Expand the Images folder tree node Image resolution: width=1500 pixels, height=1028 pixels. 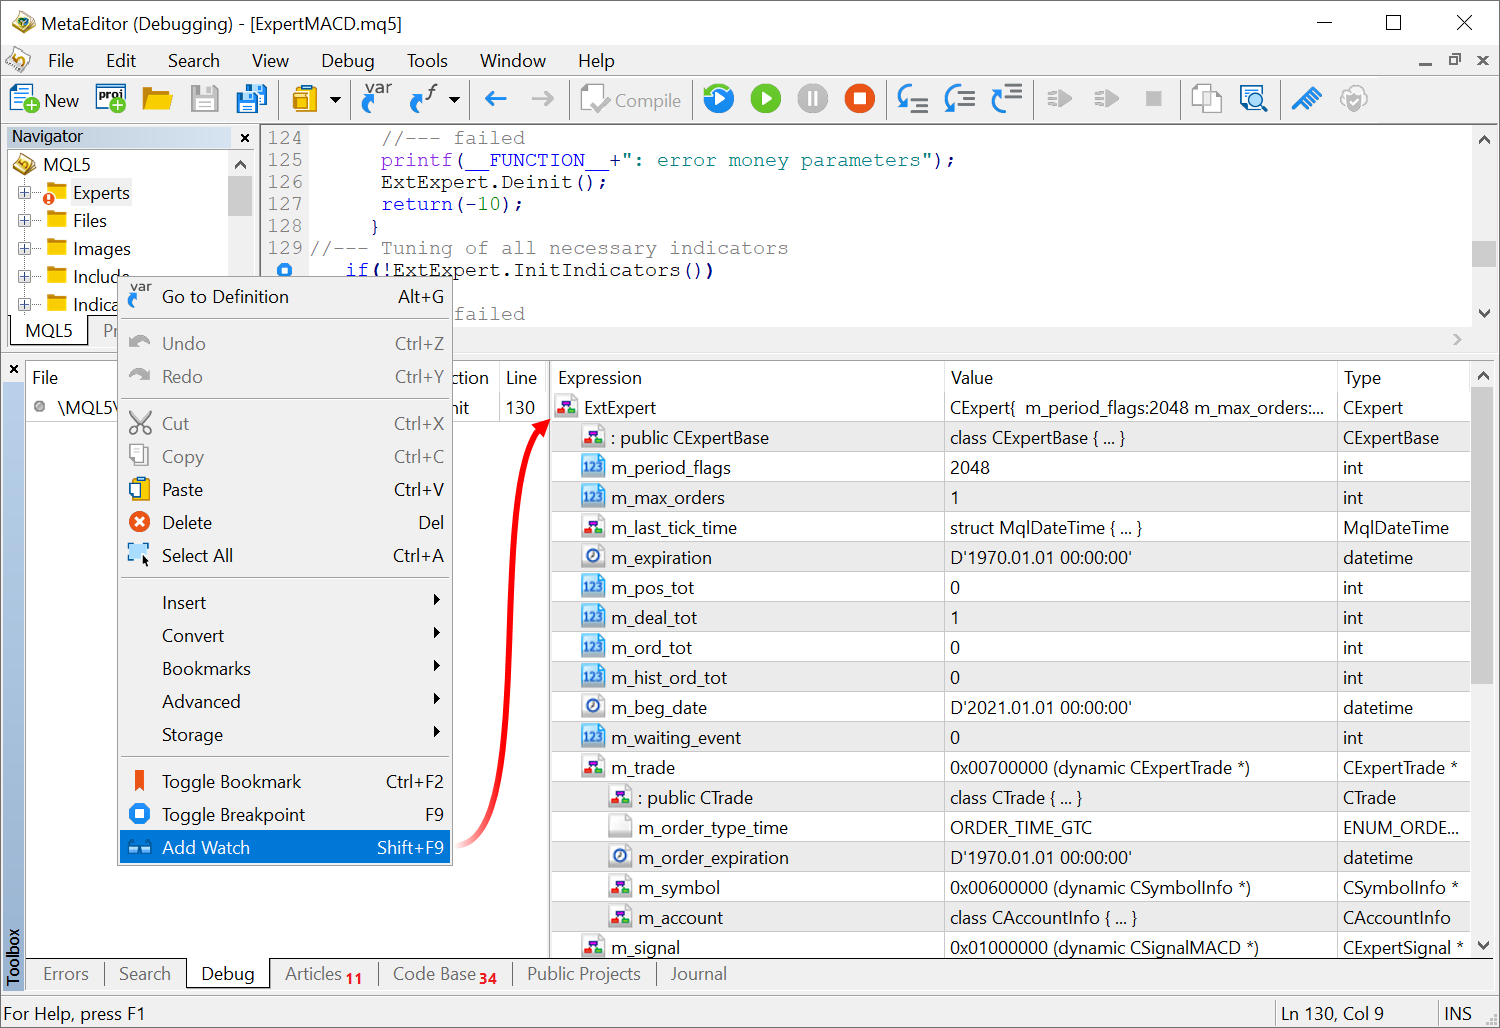[24, 249]
